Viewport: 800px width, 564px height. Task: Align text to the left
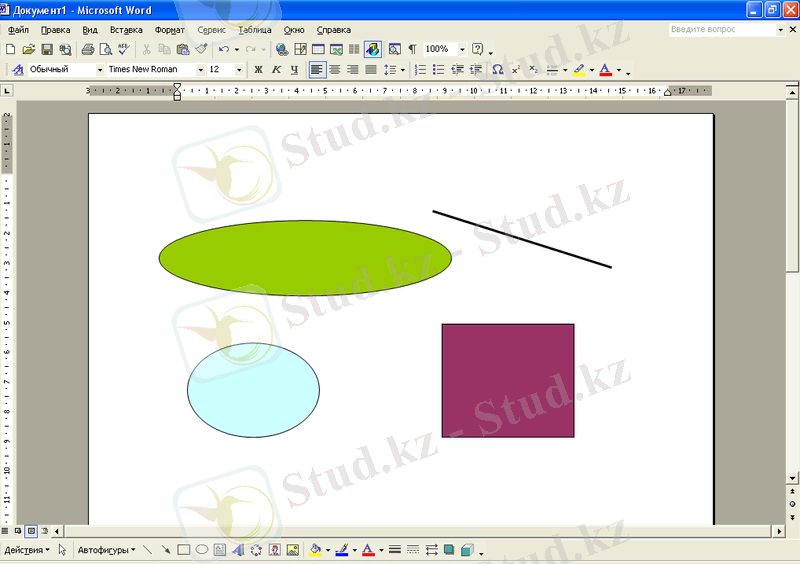(317, 69)
